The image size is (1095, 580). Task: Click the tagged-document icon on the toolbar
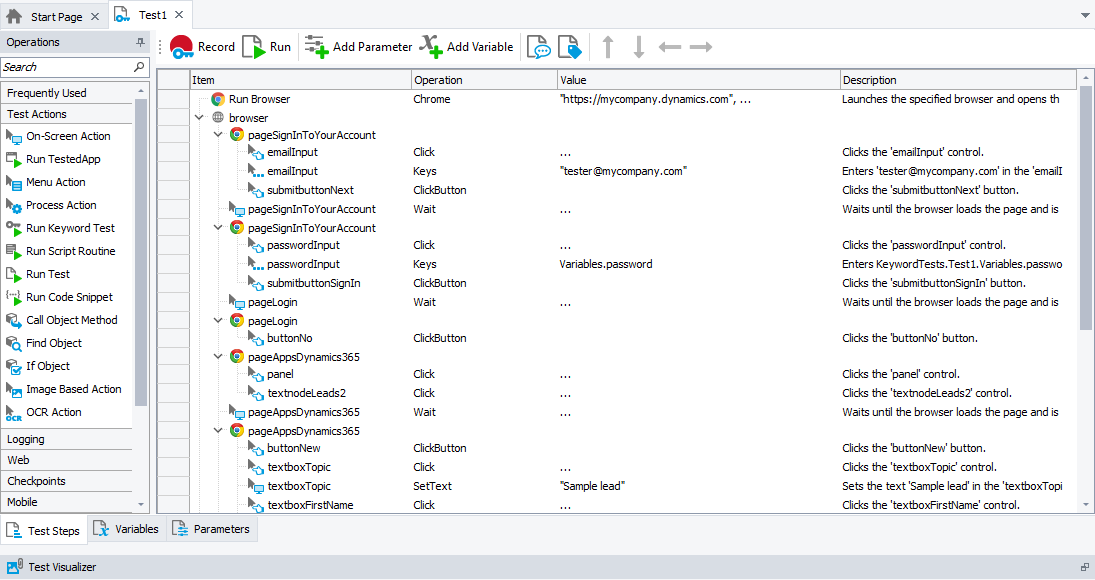570,46
